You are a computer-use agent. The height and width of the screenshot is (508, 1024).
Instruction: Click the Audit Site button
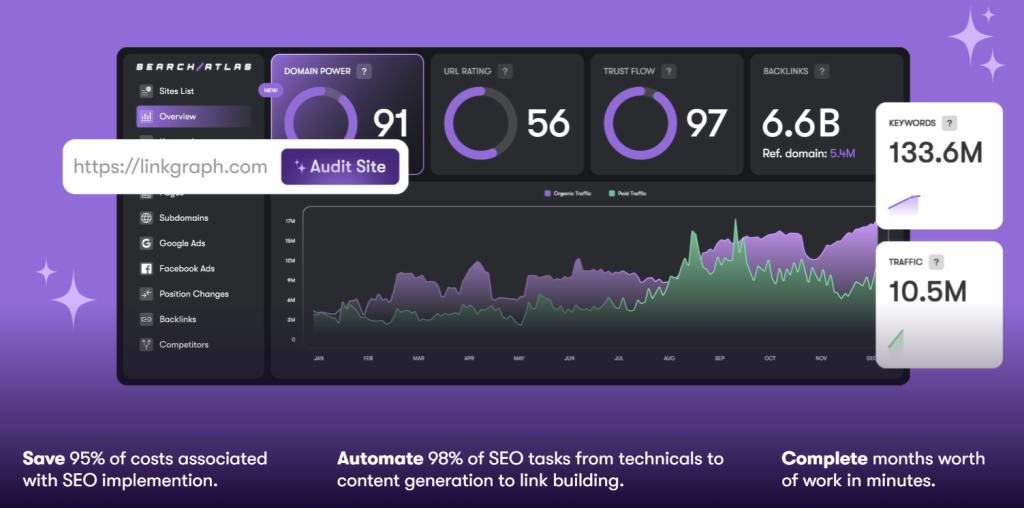(340, 167)
